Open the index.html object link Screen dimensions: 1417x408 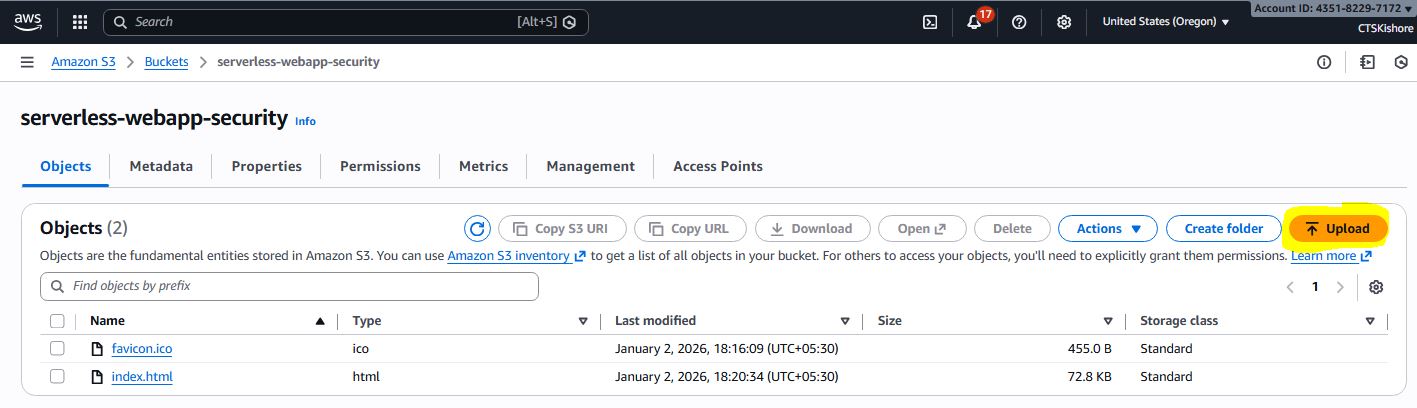click(142, 377)
